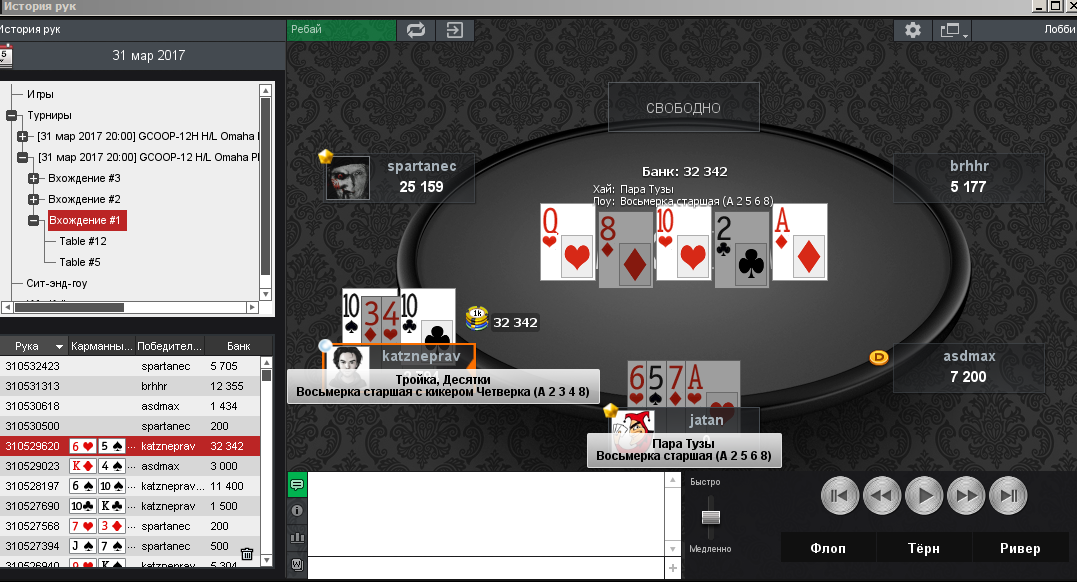Open the settings gear icon

[912, 30]
